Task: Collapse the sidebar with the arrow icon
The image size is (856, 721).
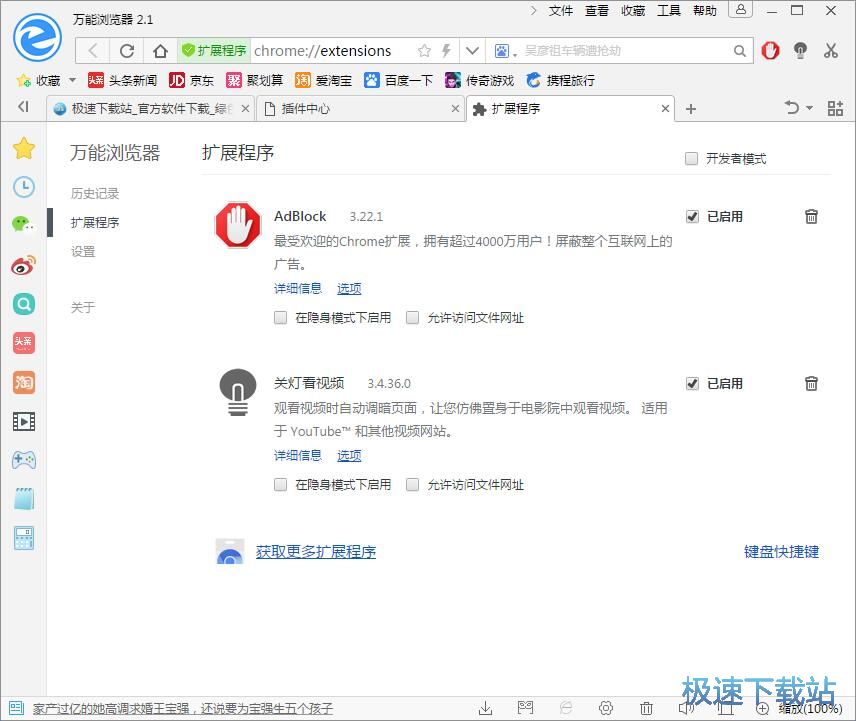Action: pyautogui.click(x=23, y=106)
